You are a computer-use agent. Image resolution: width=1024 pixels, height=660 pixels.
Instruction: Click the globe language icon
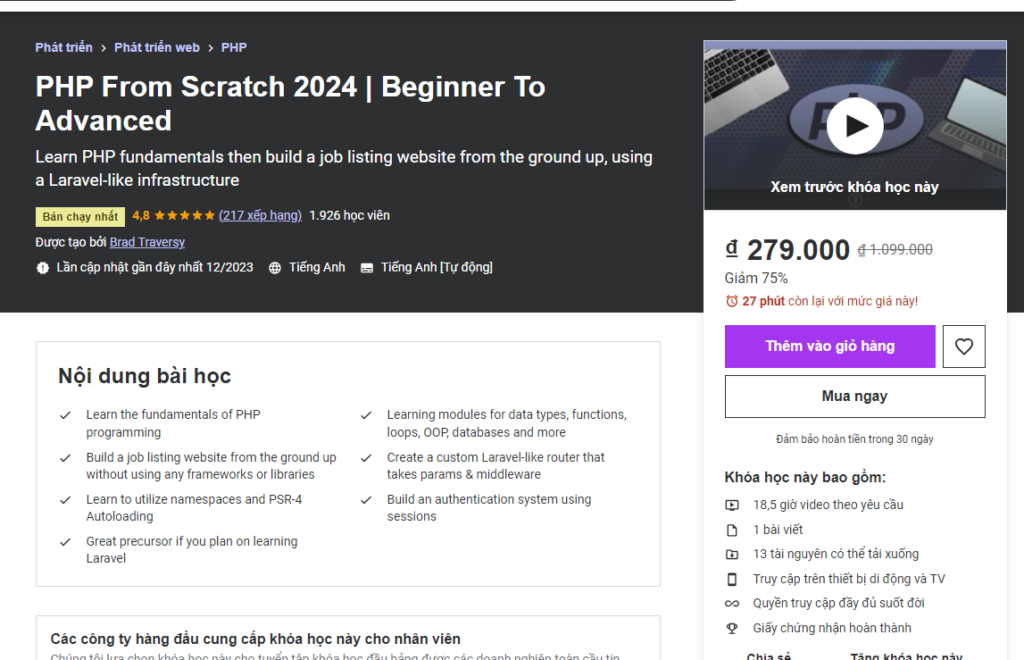[x=275, y=268]
